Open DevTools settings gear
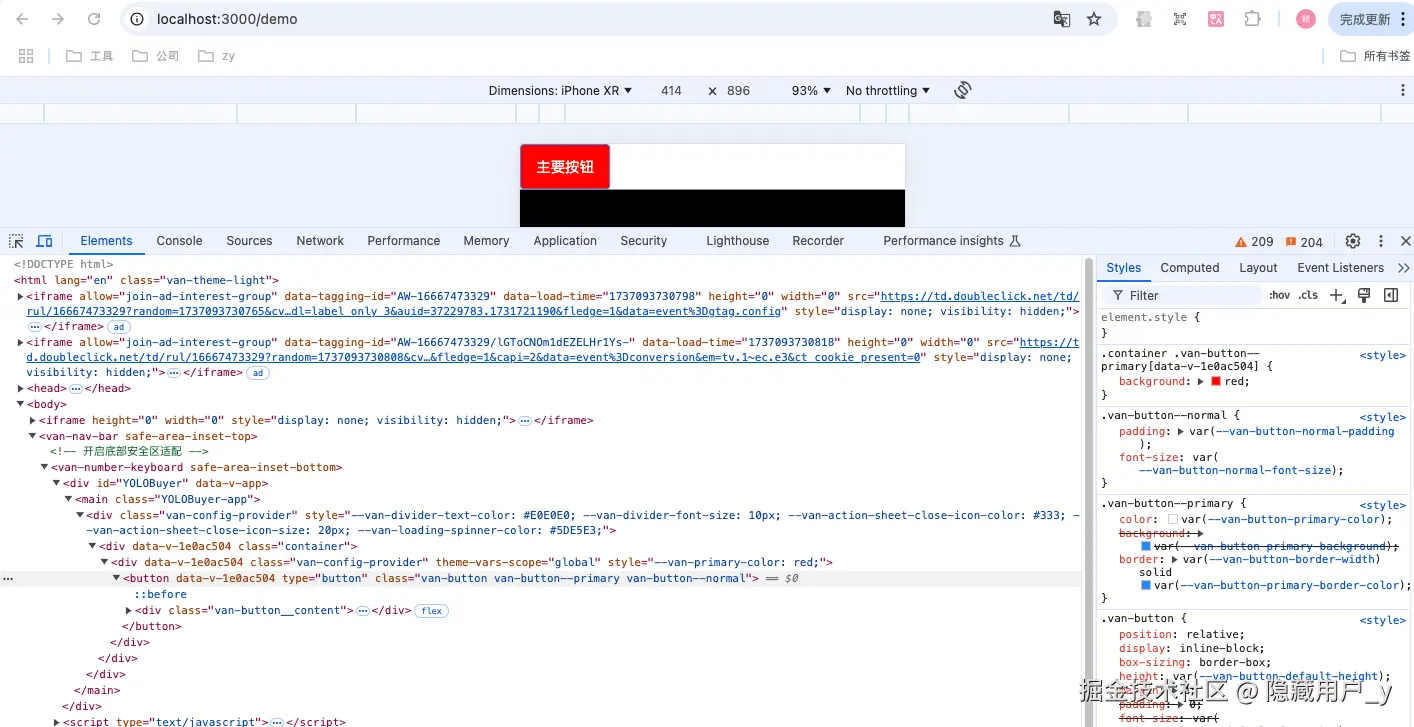 tap(1353, 241)
